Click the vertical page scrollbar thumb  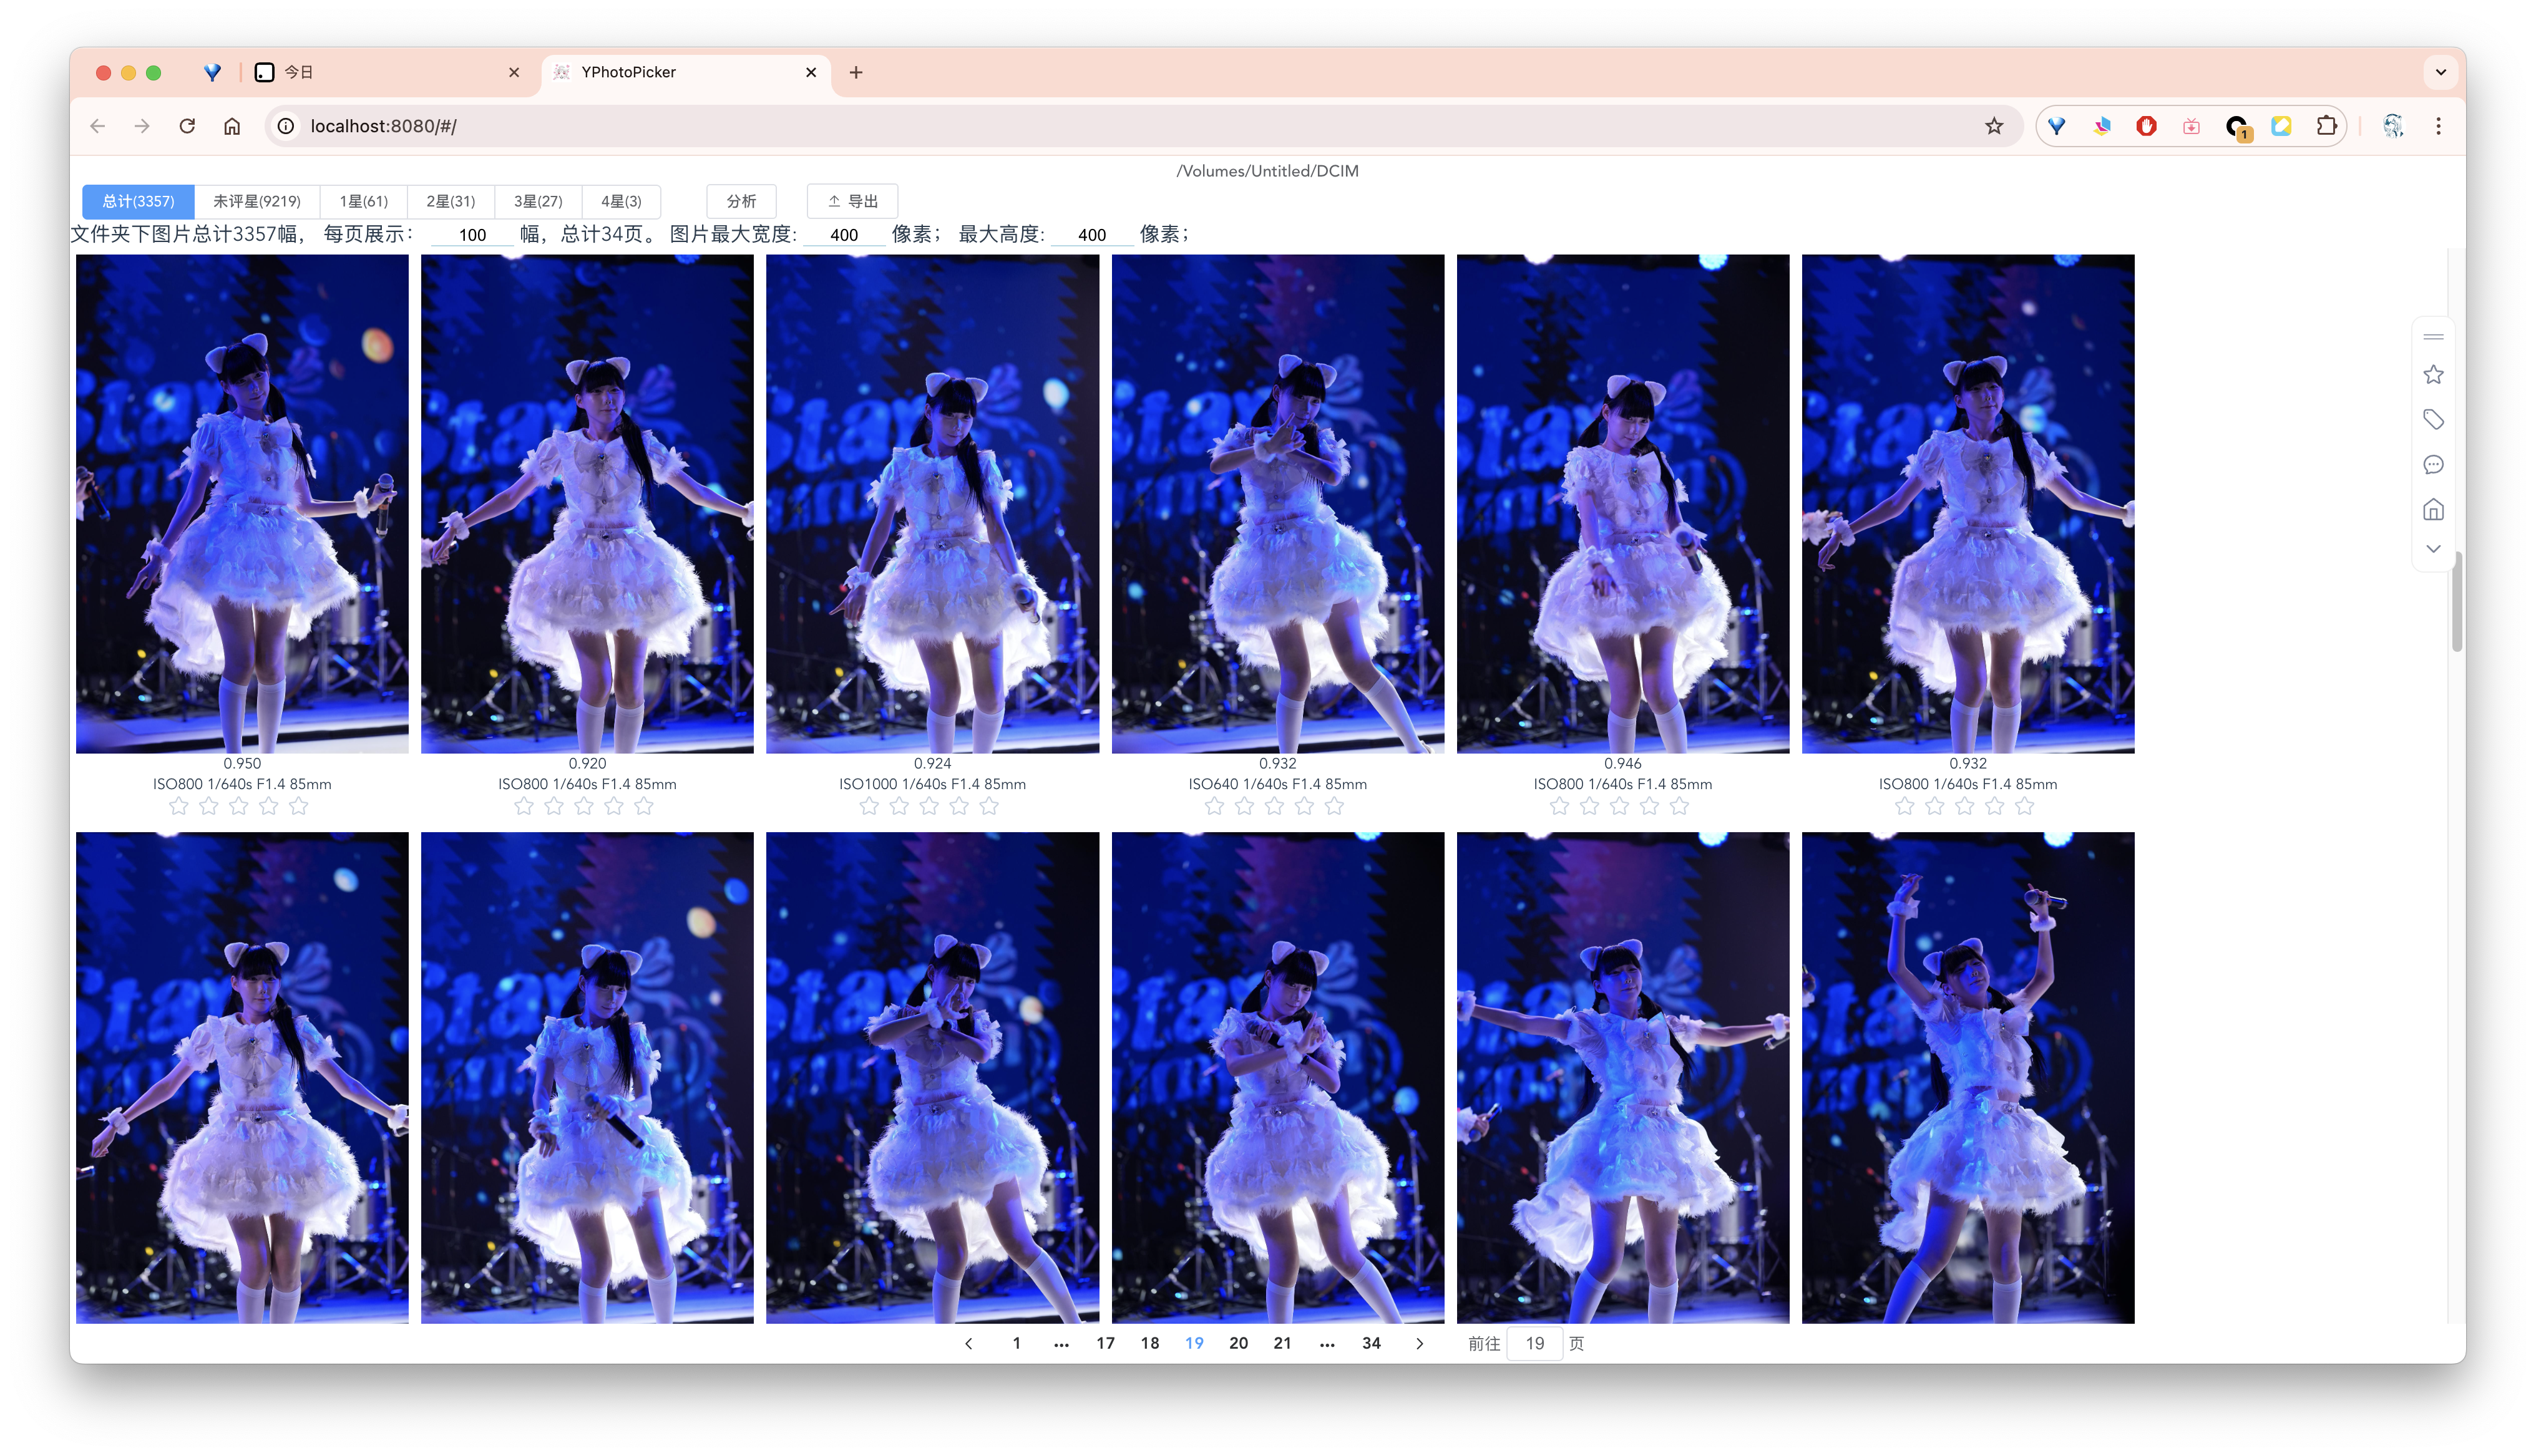point(2456,602)
